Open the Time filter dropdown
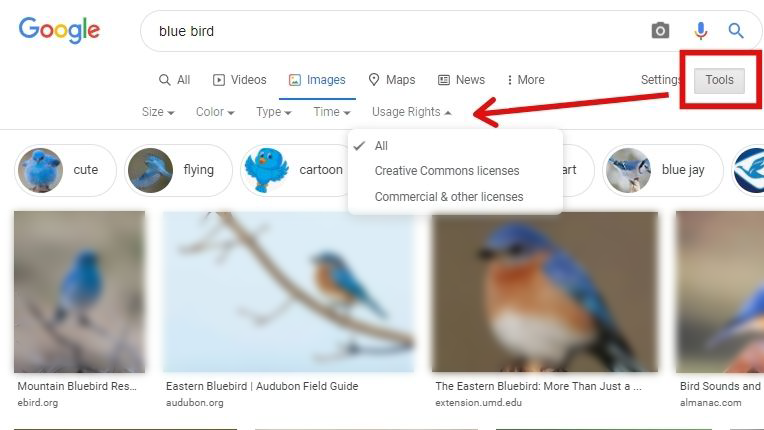Screen dimensions: 764x430 pos(332,112)
